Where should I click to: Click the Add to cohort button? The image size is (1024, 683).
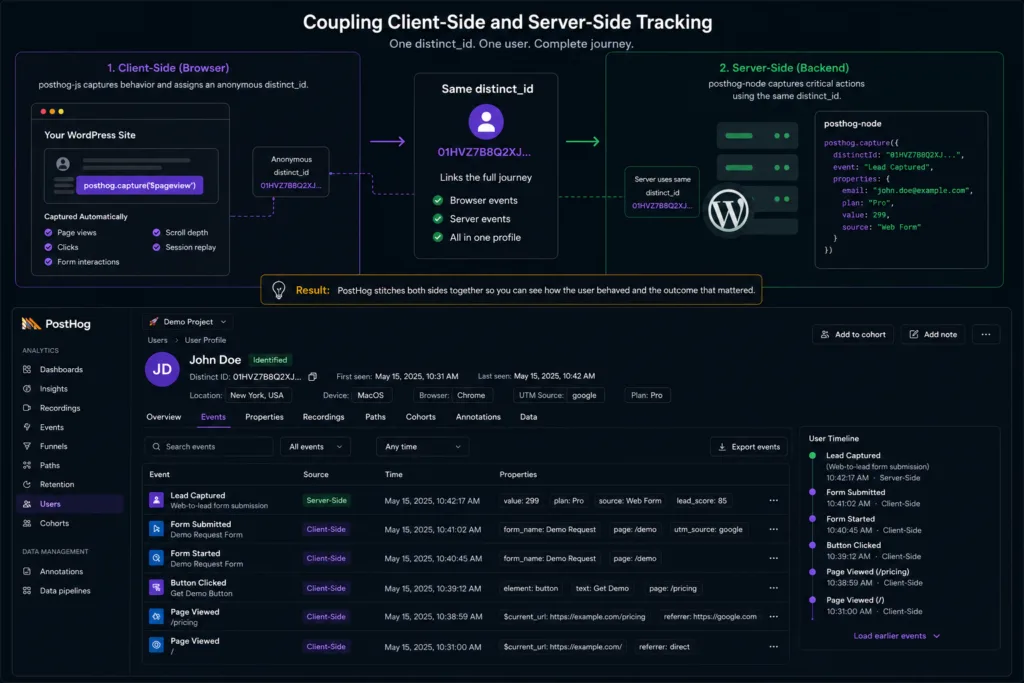click(853, 334)
